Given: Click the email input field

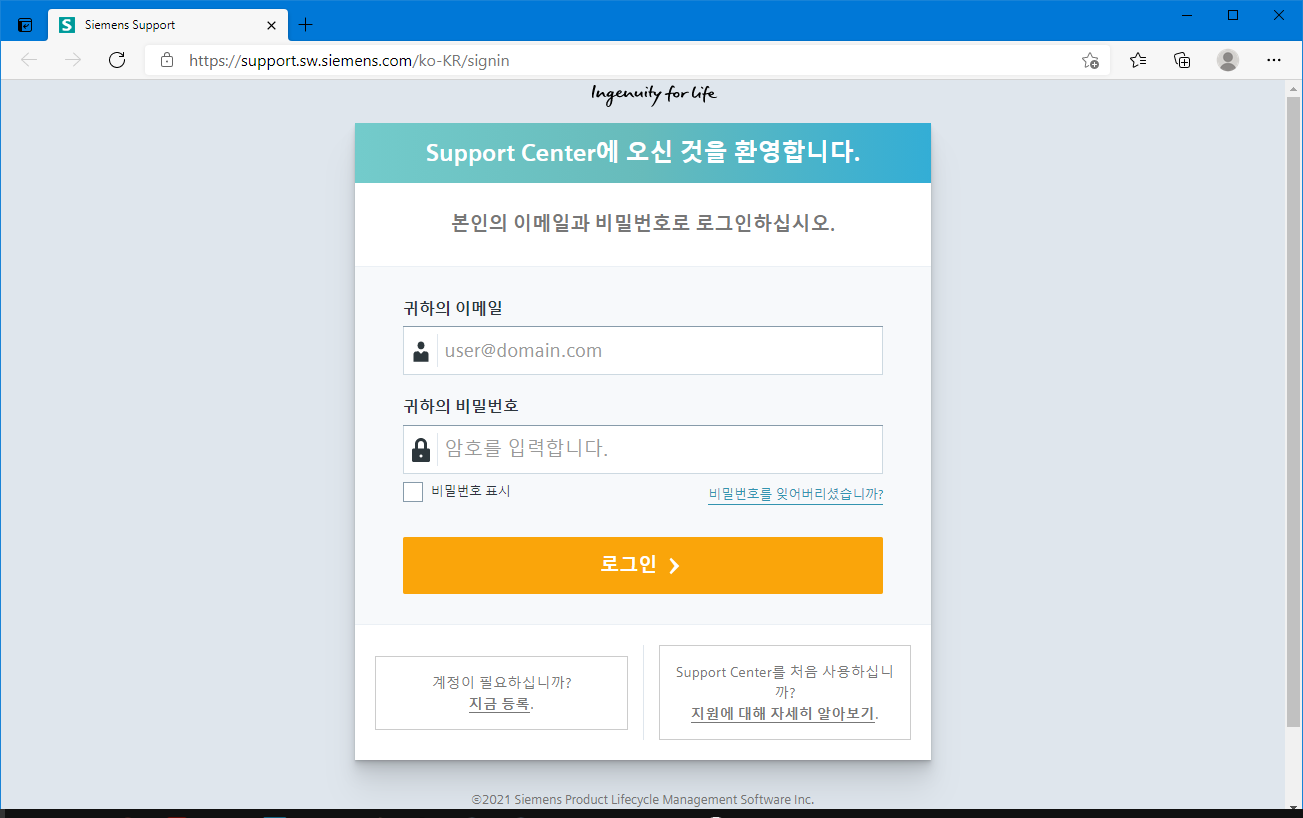Looking at the screenshot, I should point(660,351).
